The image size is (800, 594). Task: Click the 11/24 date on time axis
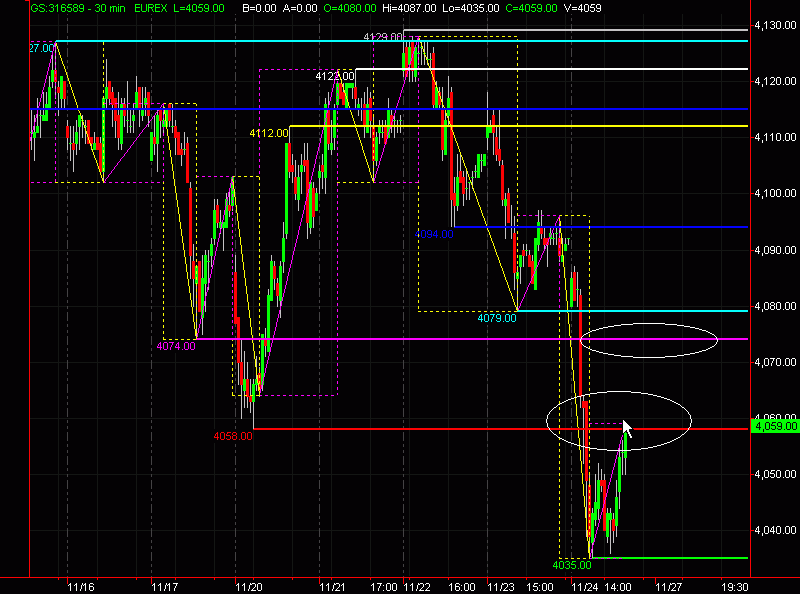pos(585,587)
